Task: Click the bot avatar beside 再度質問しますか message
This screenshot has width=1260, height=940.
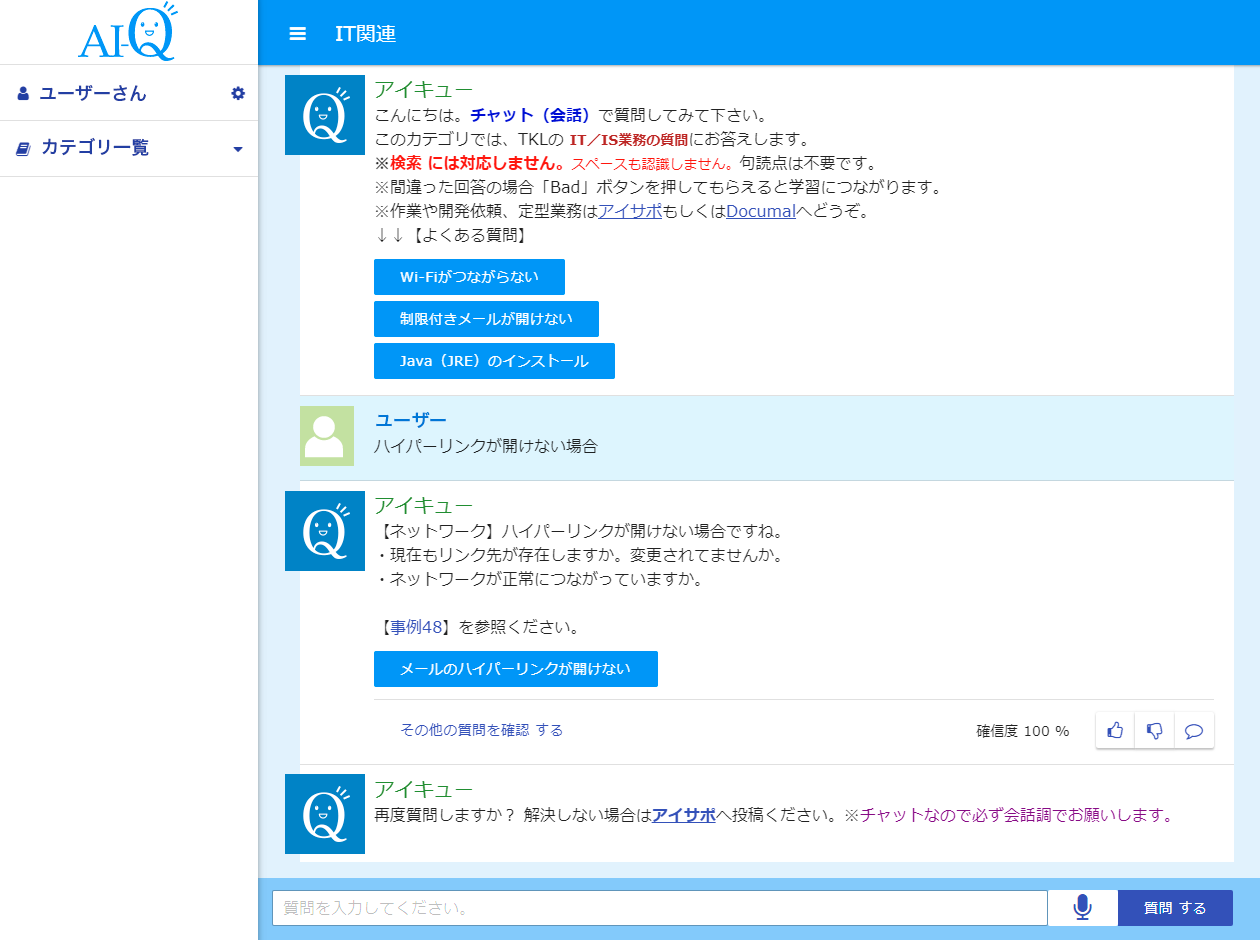Action: point(325,814)
